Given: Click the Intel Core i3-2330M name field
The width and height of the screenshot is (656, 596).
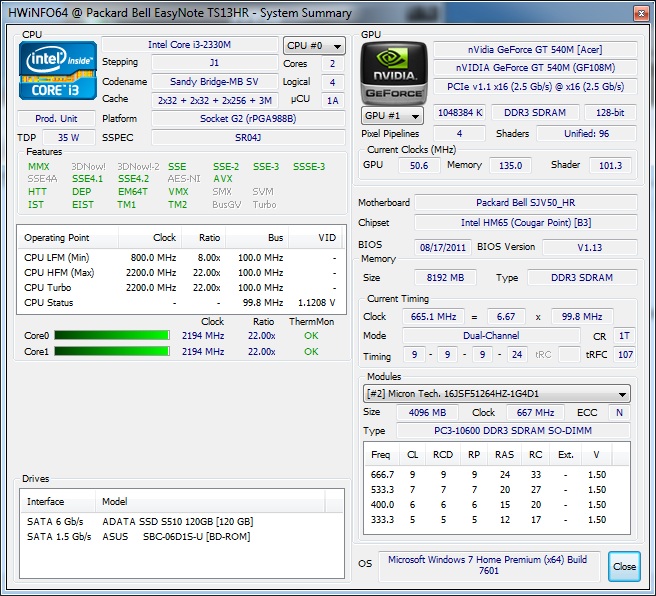Looking at the screenshot, I should (190, 45).
